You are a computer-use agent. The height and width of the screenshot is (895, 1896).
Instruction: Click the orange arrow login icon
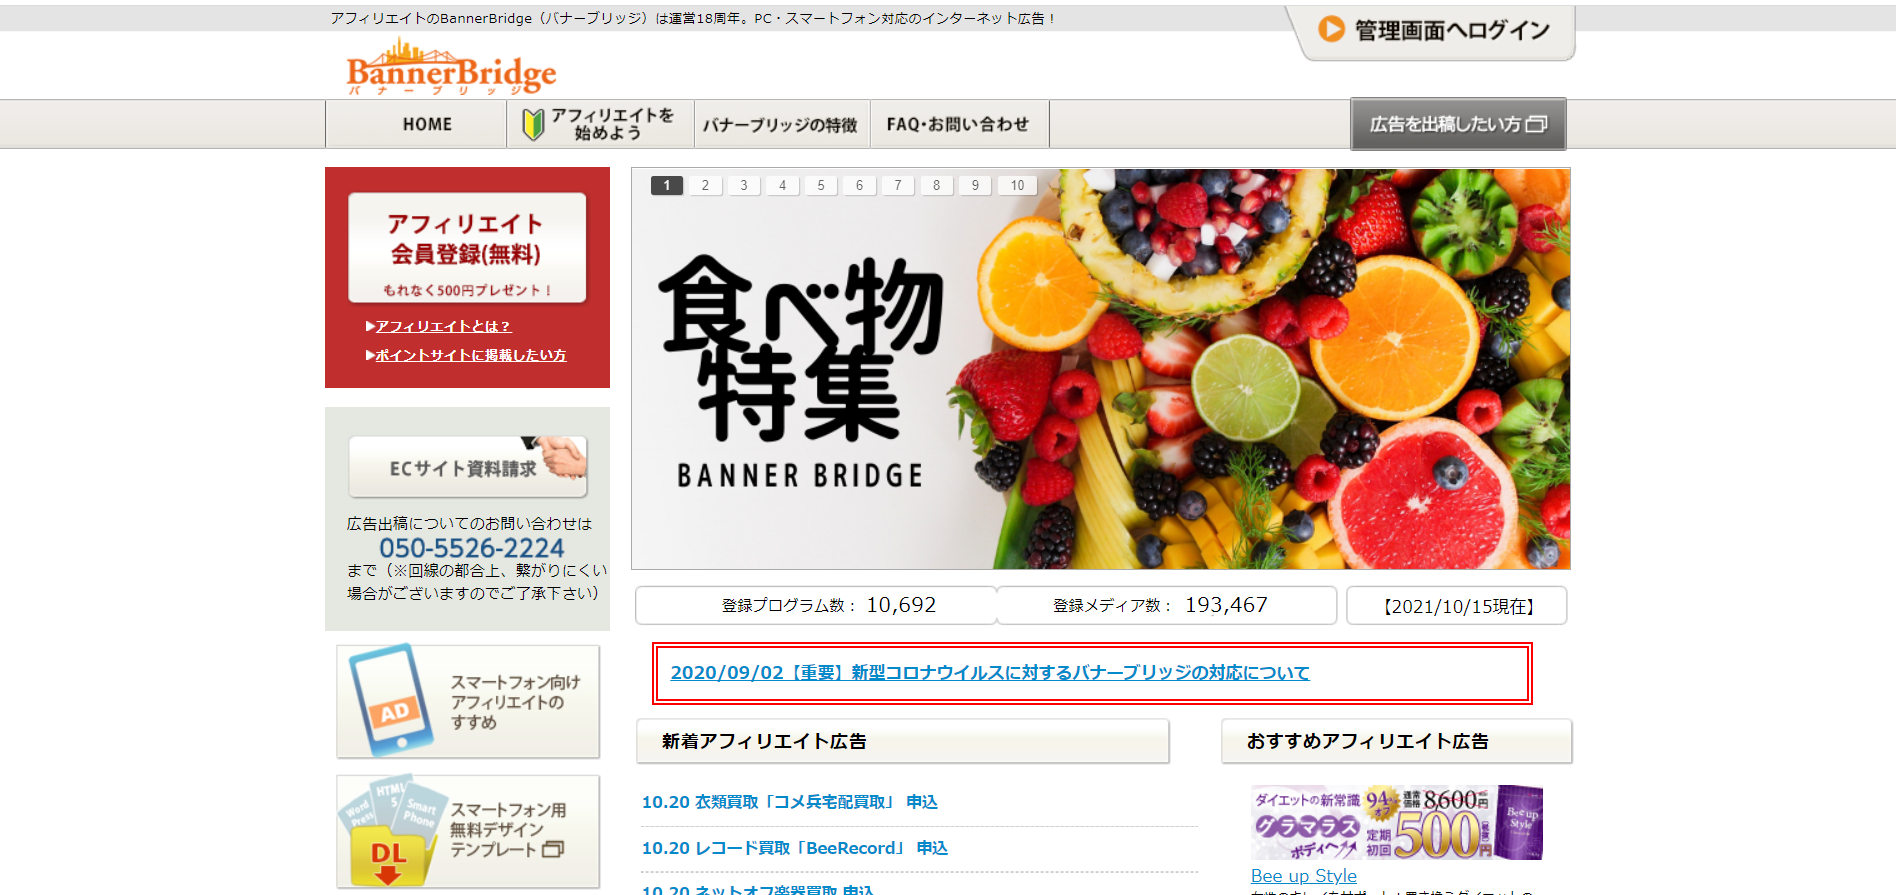pos(1330,29)
